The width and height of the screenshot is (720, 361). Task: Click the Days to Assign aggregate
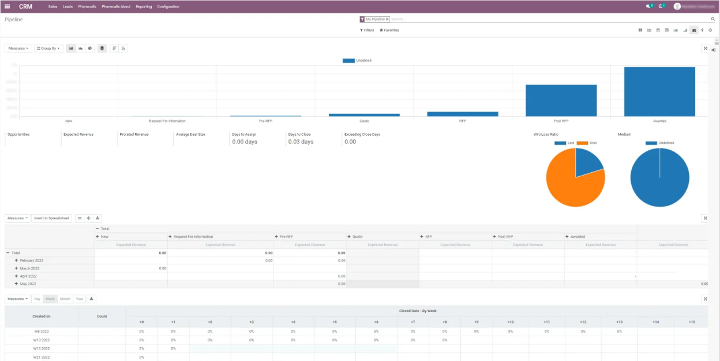[x=257, y=138]
